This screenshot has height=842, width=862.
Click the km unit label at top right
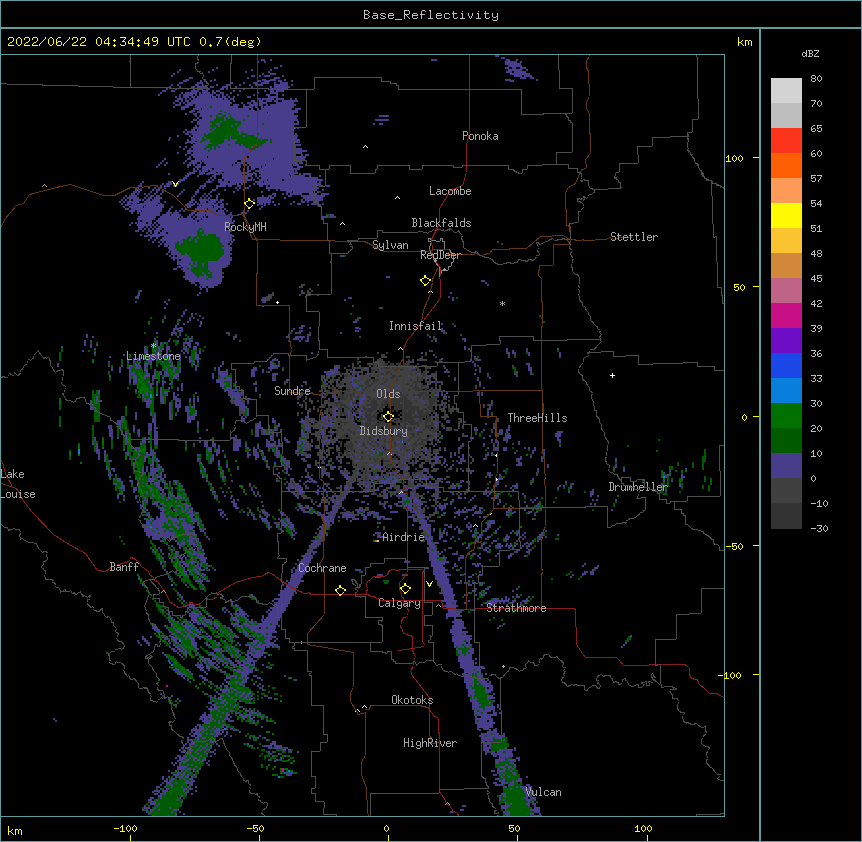pyautogui.click(x=745, y=42)
